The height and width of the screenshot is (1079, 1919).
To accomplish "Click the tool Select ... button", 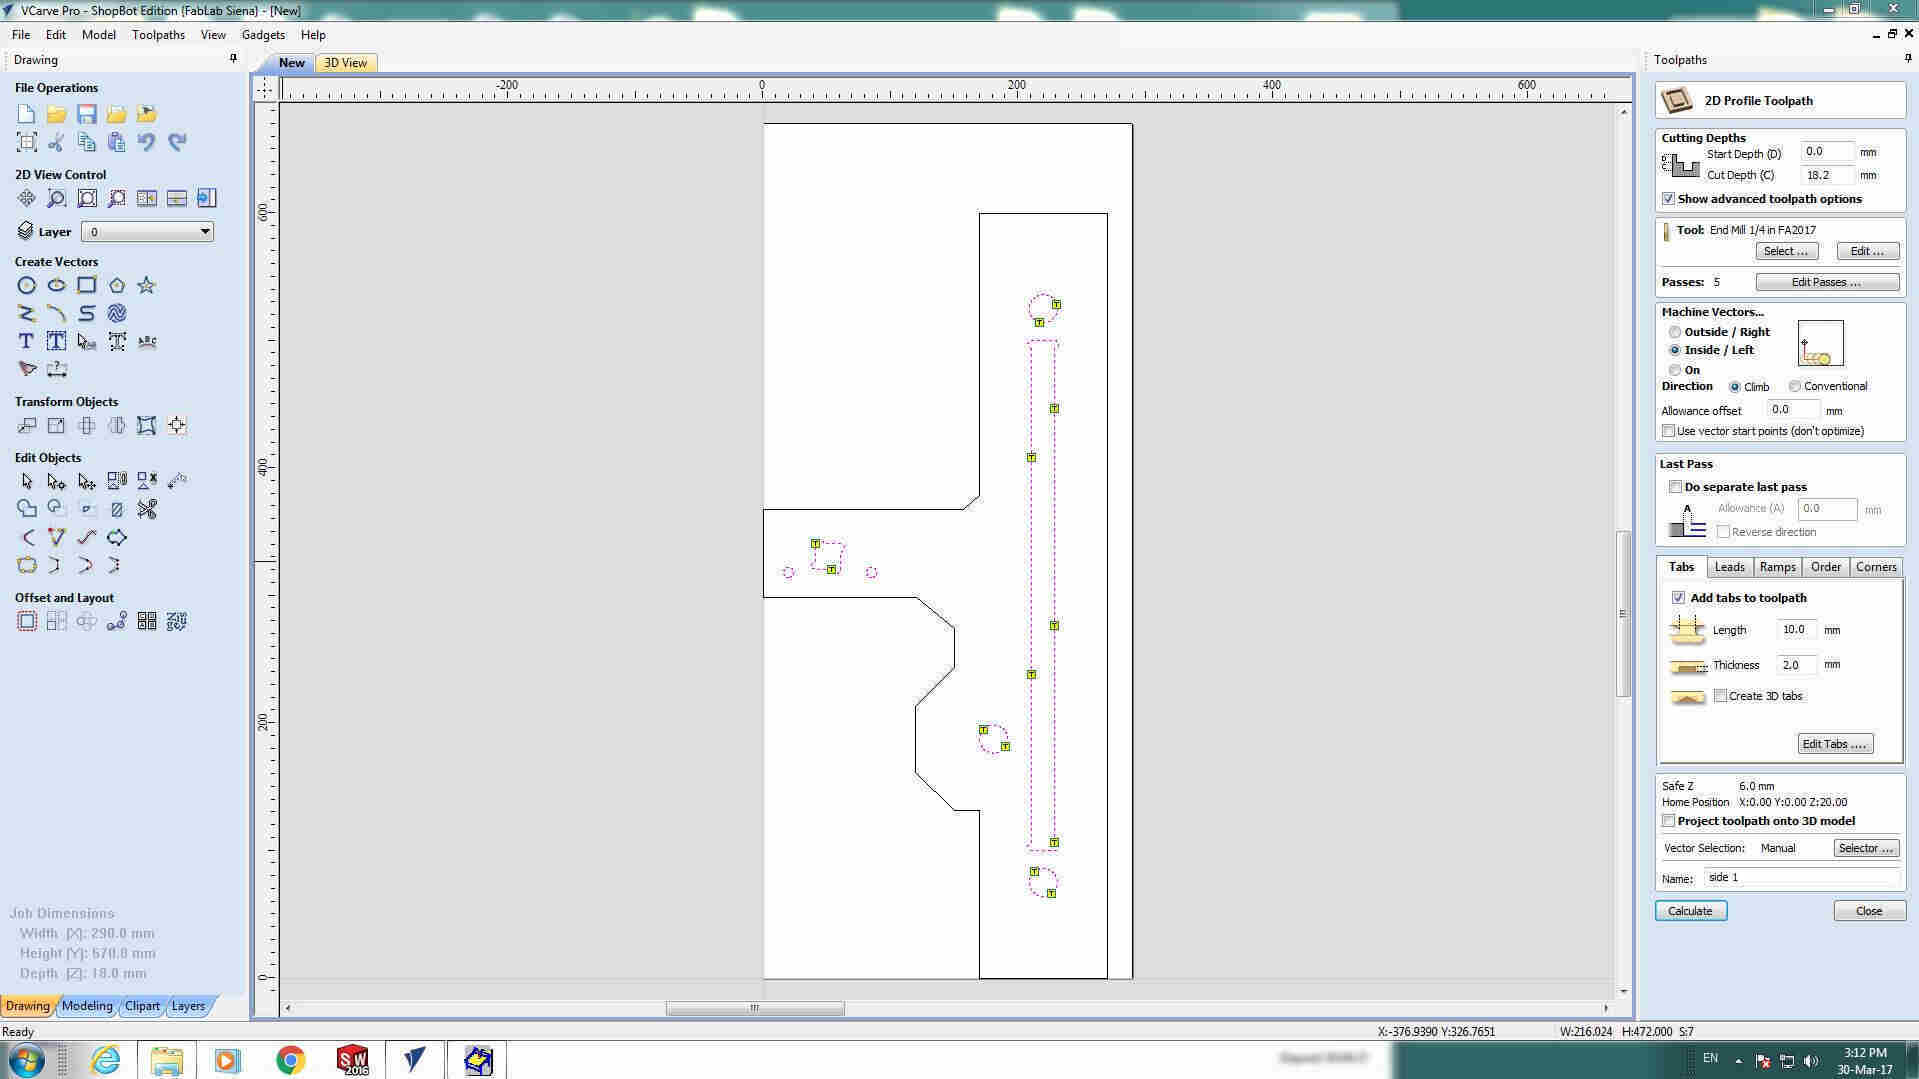I will (x=1786, y=251).
